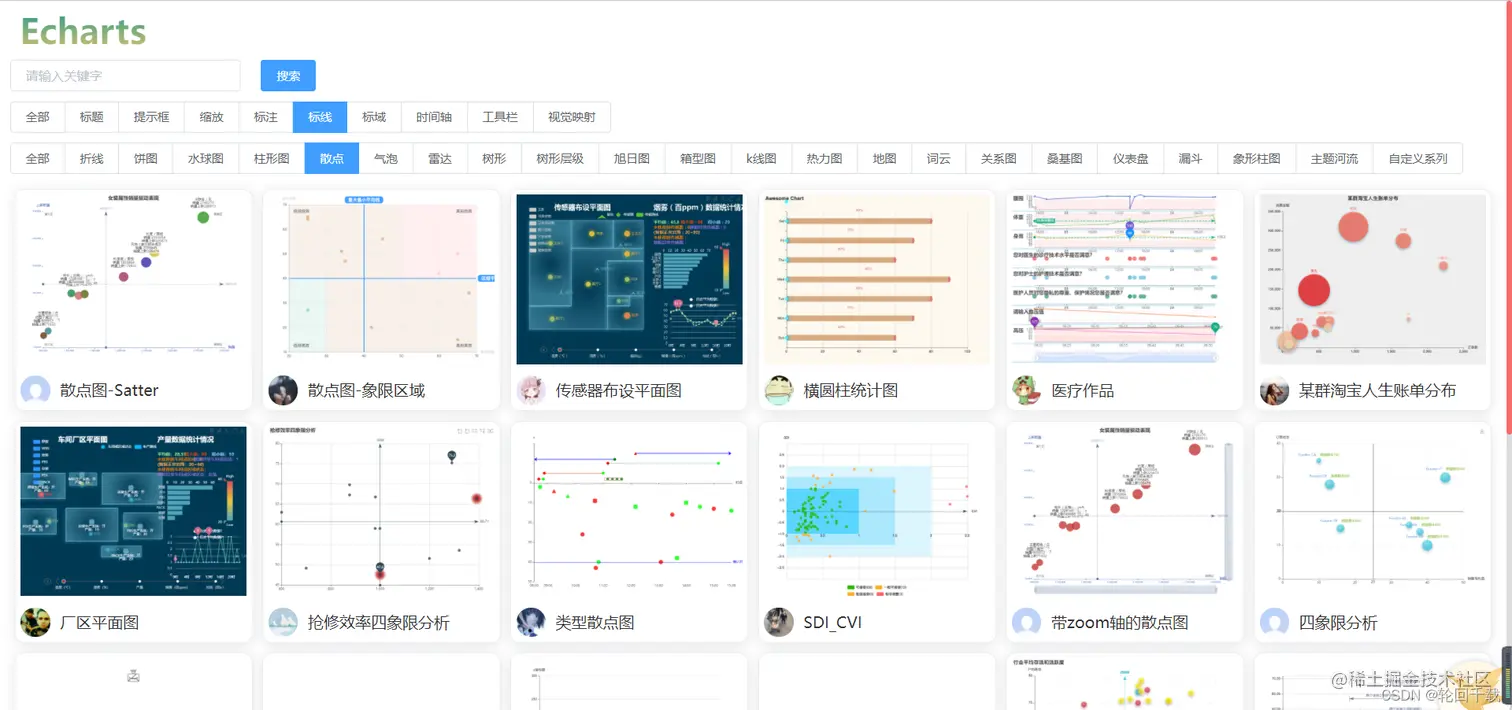
Task: Click the 请输入关键字 search input field
Action: tap(125, 75)
